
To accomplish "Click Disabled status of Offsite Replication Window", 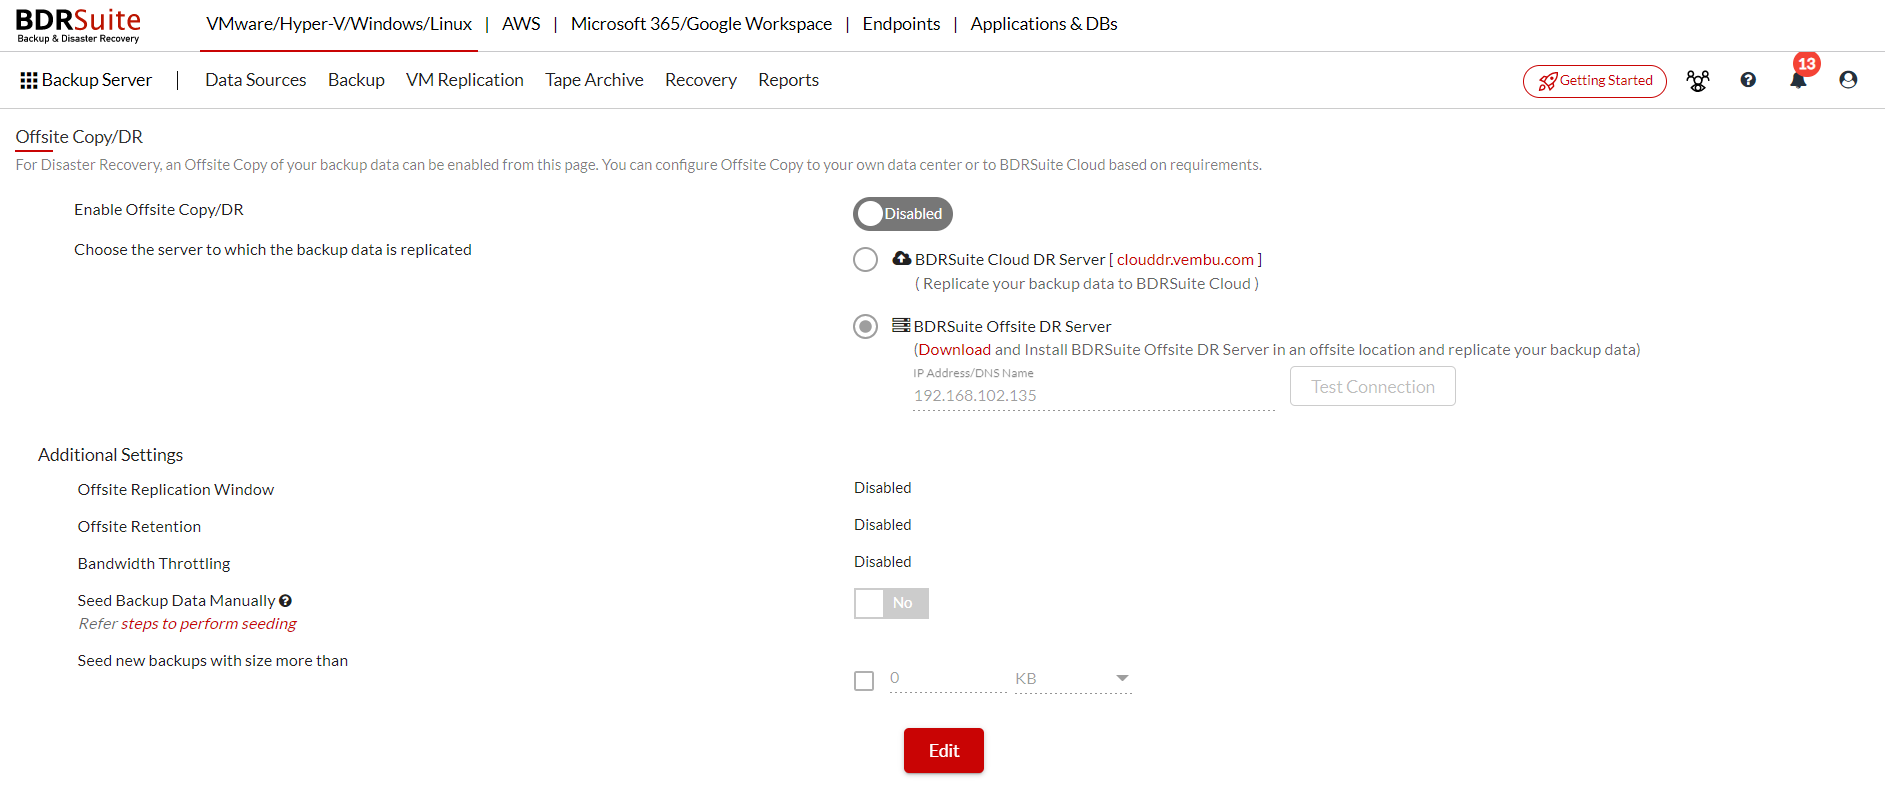I will point(883,488).
